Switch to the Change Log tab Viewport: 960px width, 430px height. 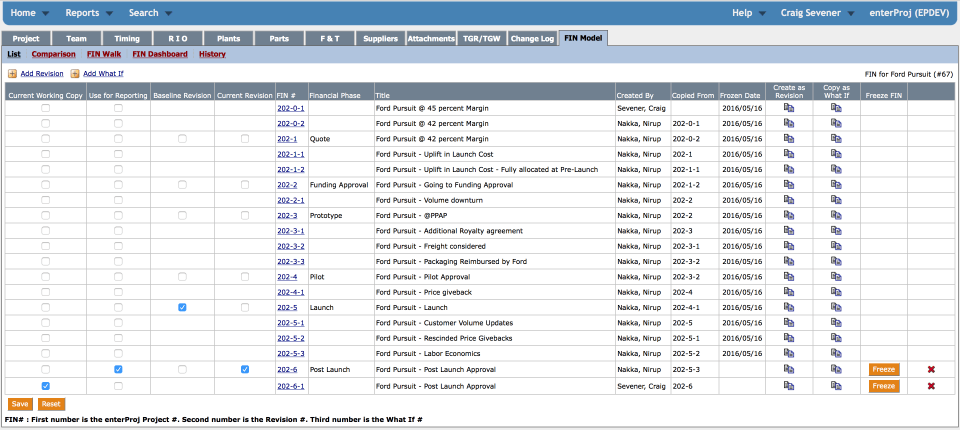(532, 38)
